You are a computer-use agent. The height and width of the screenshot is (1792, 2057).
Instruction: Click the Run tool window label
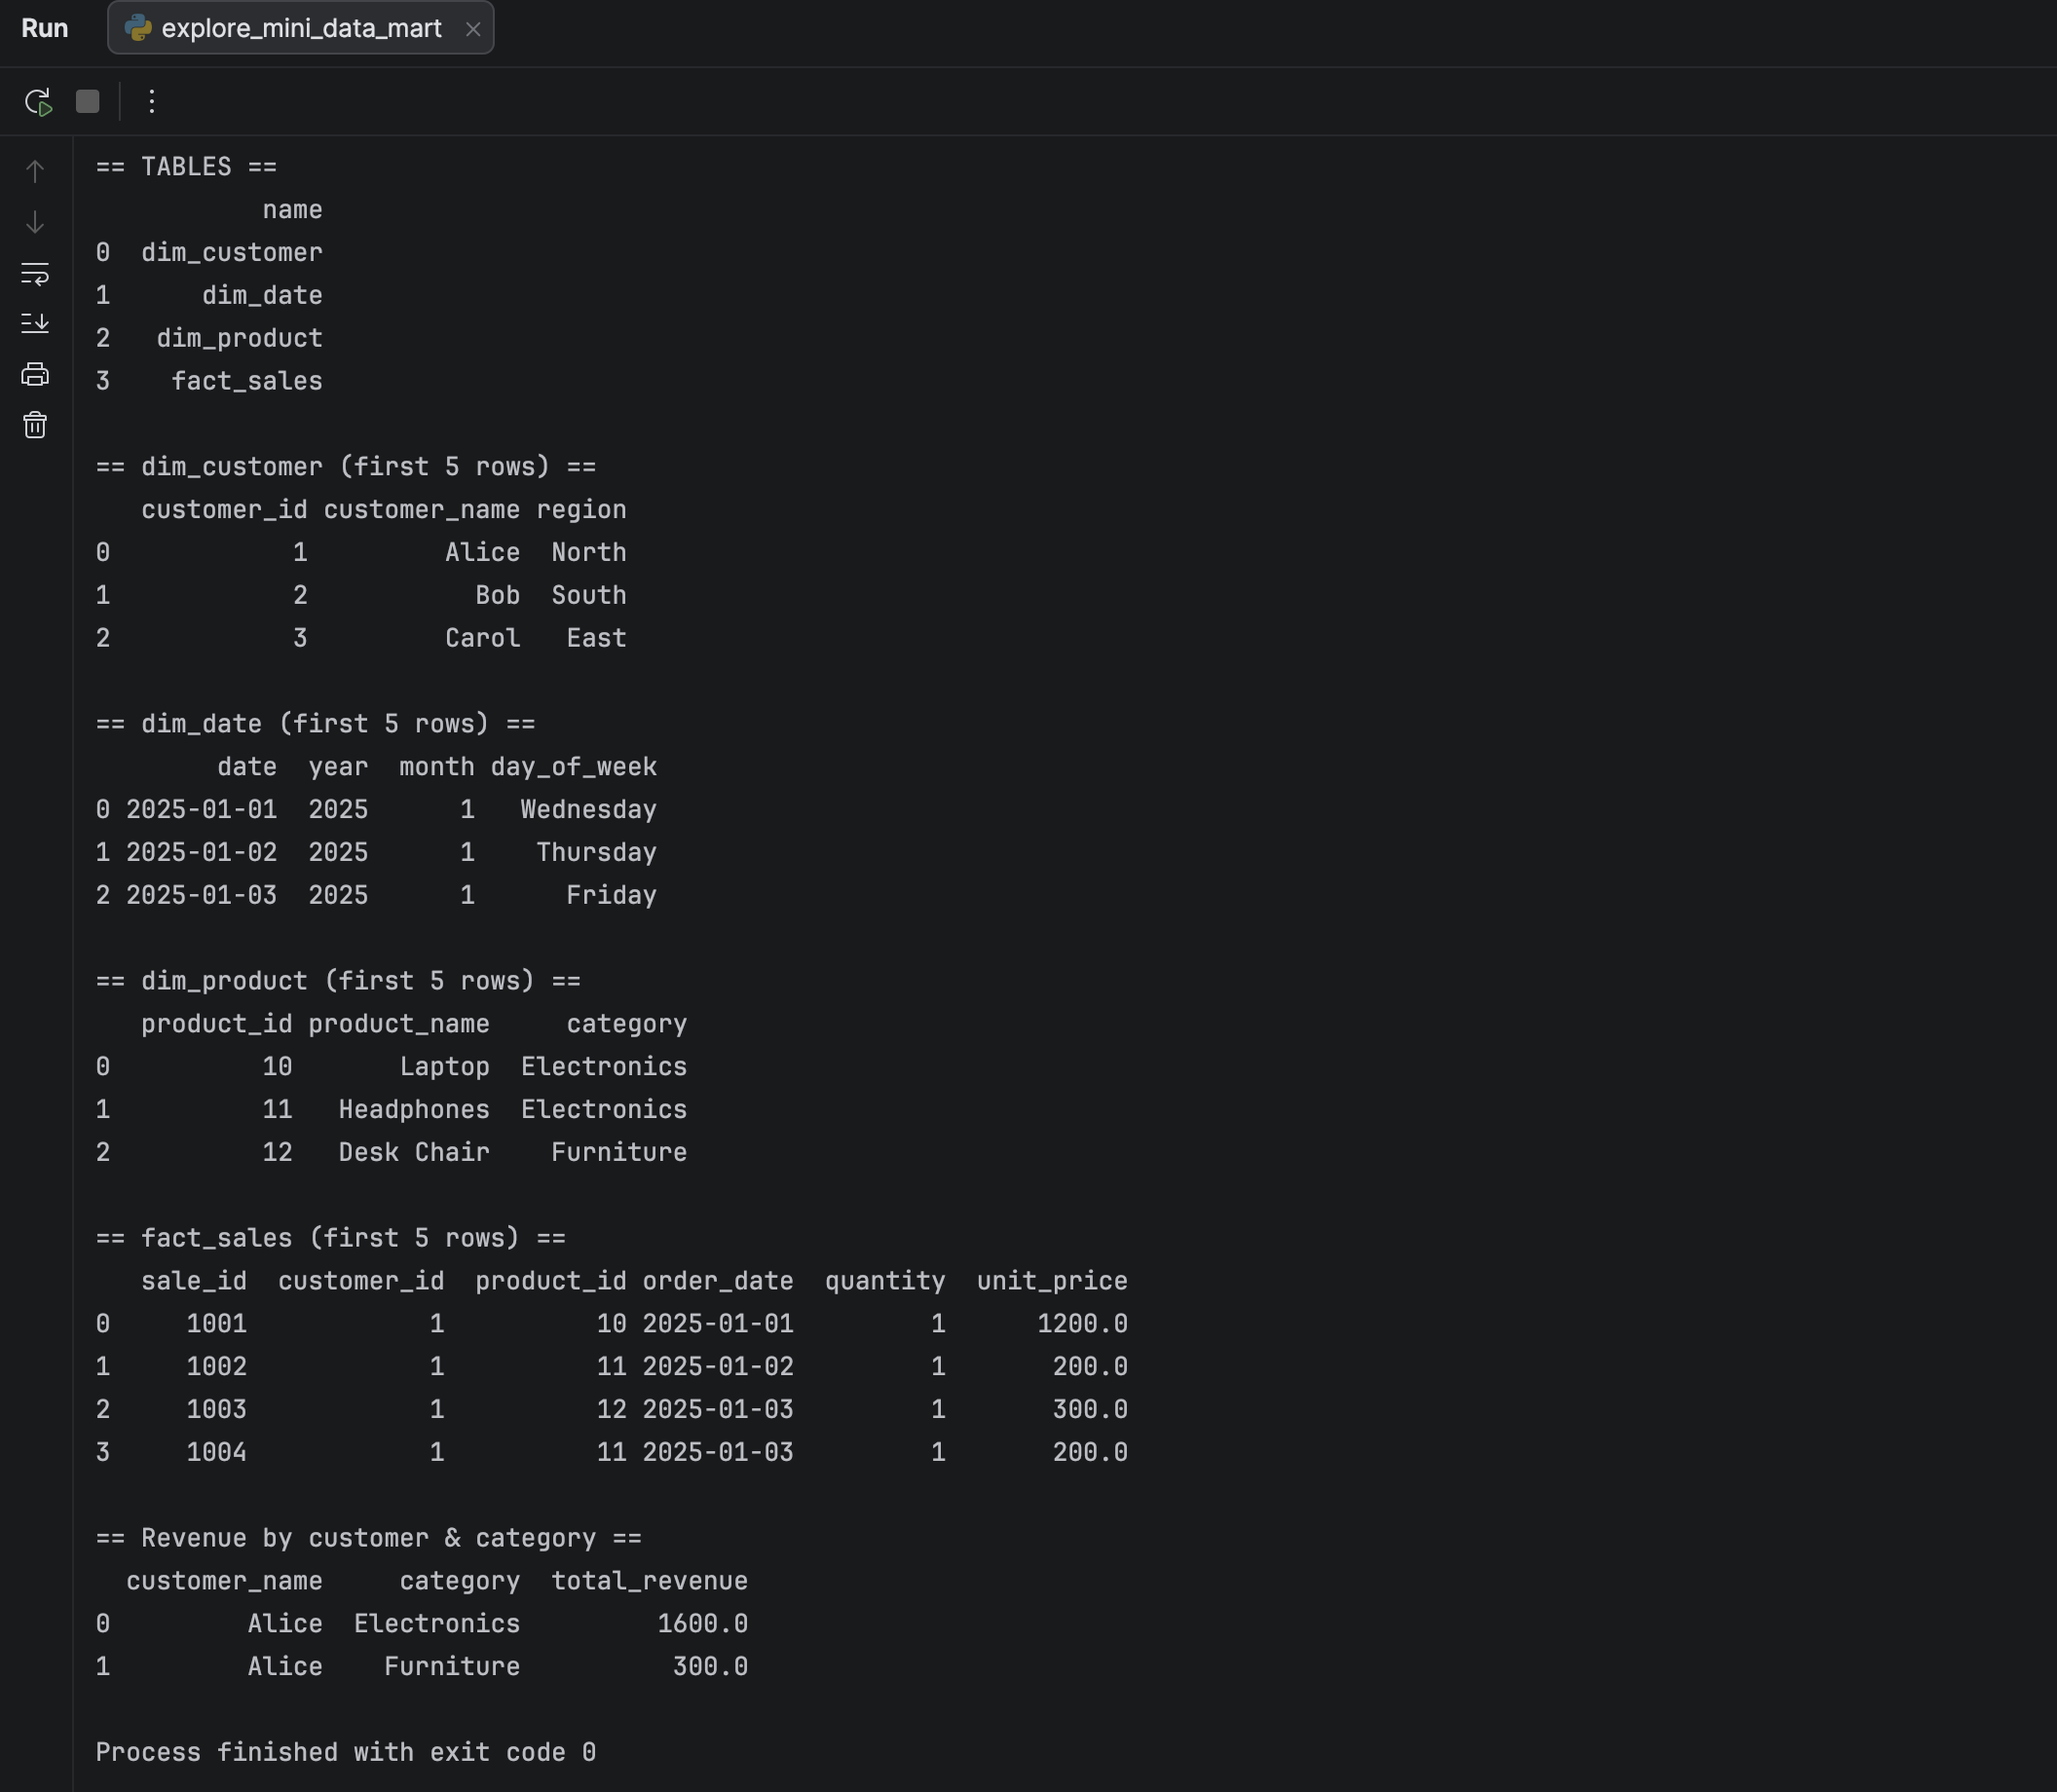(45, 28)
